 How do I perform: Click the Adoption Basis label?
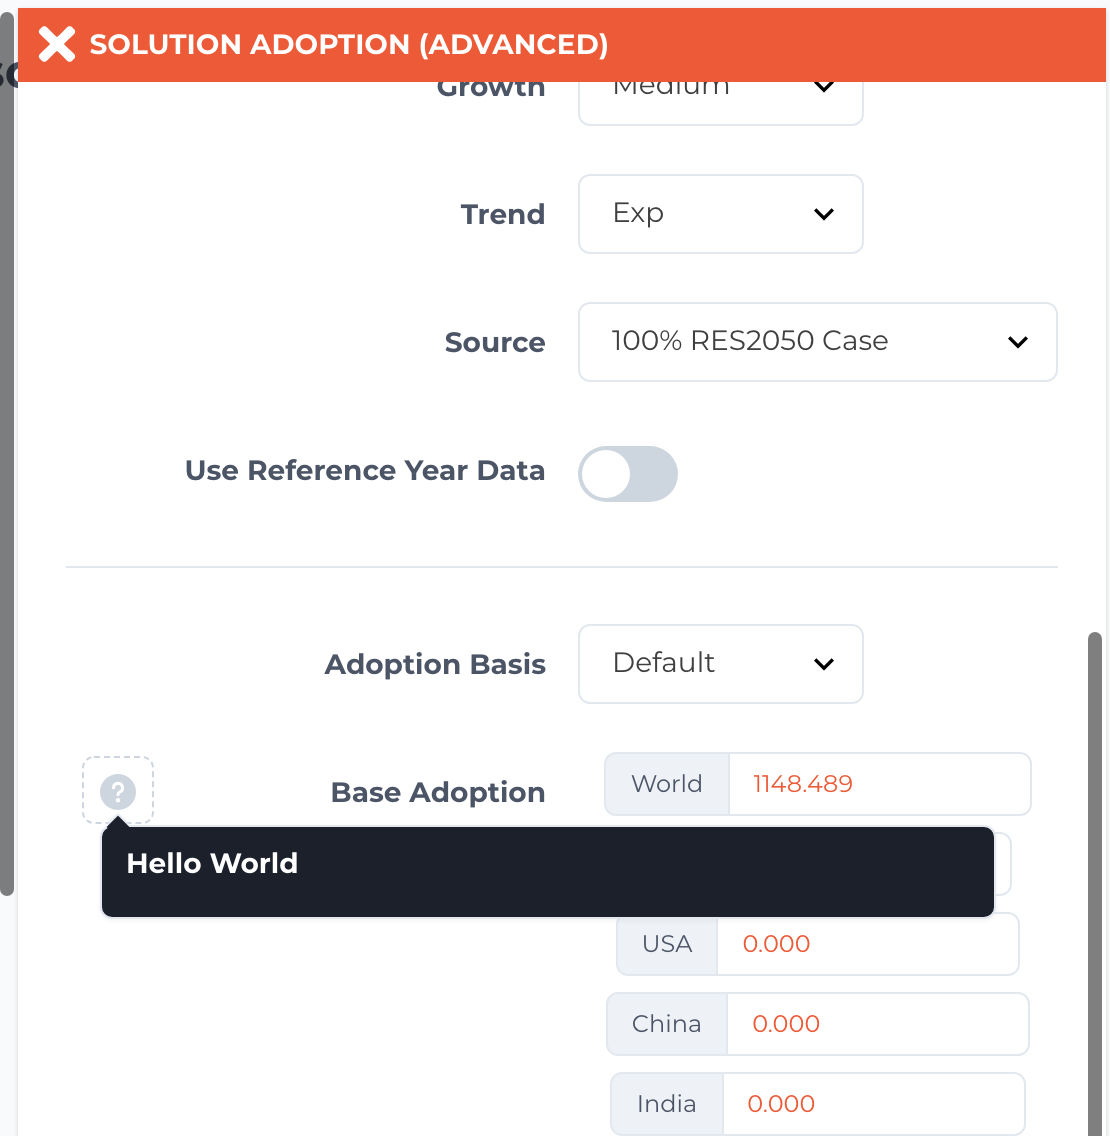point(435,664)
